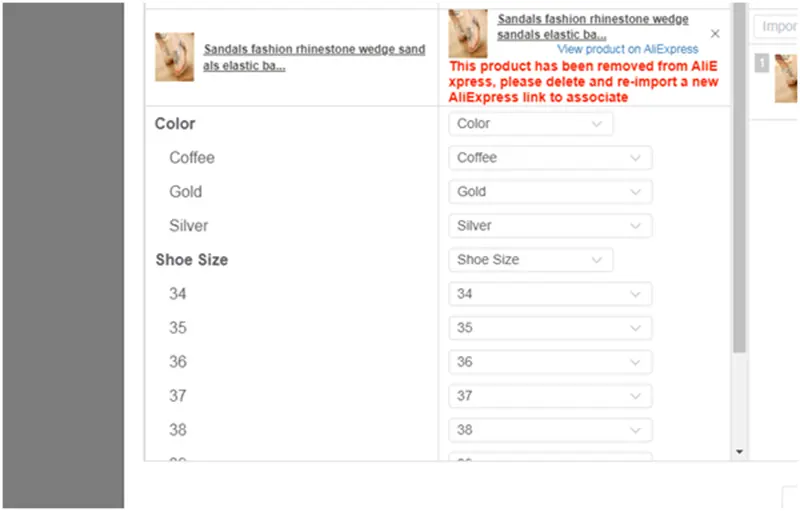Image resolution: width=800 pixels, height=511 pixels.
Task: Click View product on AliExpress link
Action: click(628, 49)
